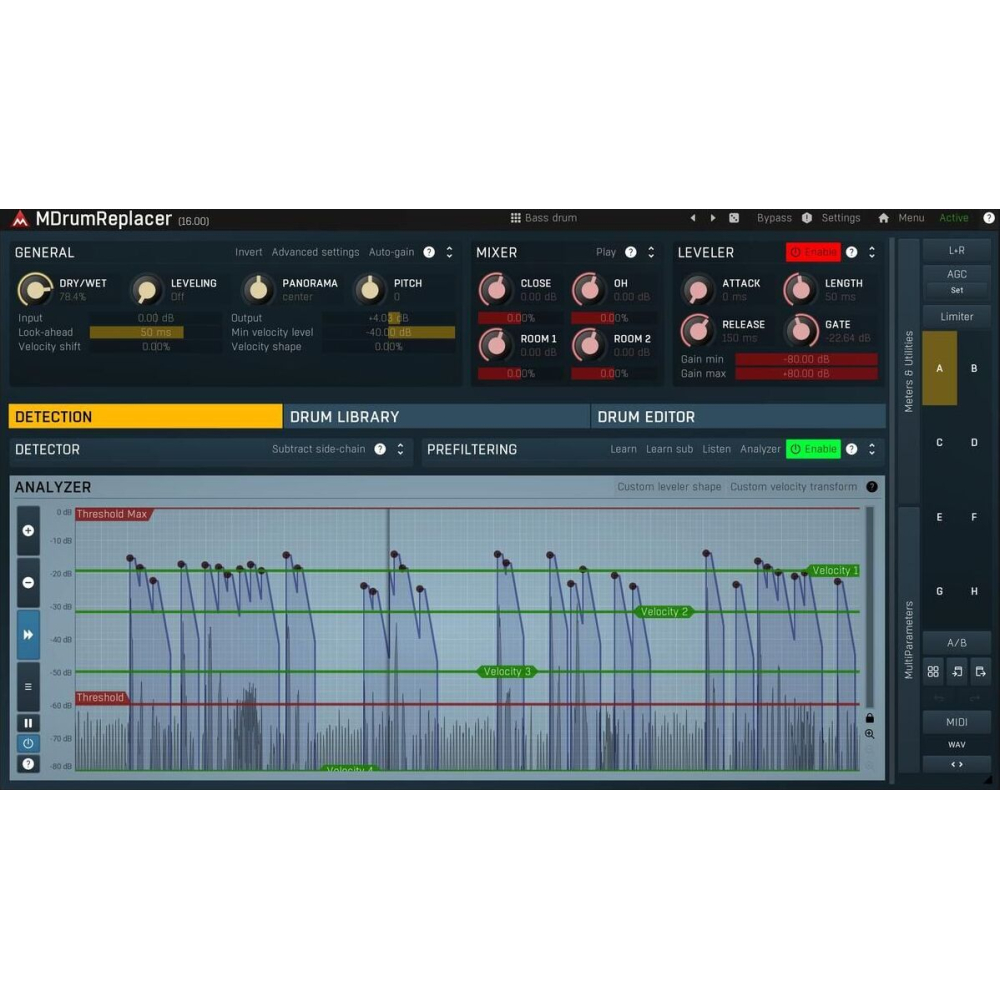Click Active to toggle plugin state
Screen dimensions: 1000x1000
(953, 217)
